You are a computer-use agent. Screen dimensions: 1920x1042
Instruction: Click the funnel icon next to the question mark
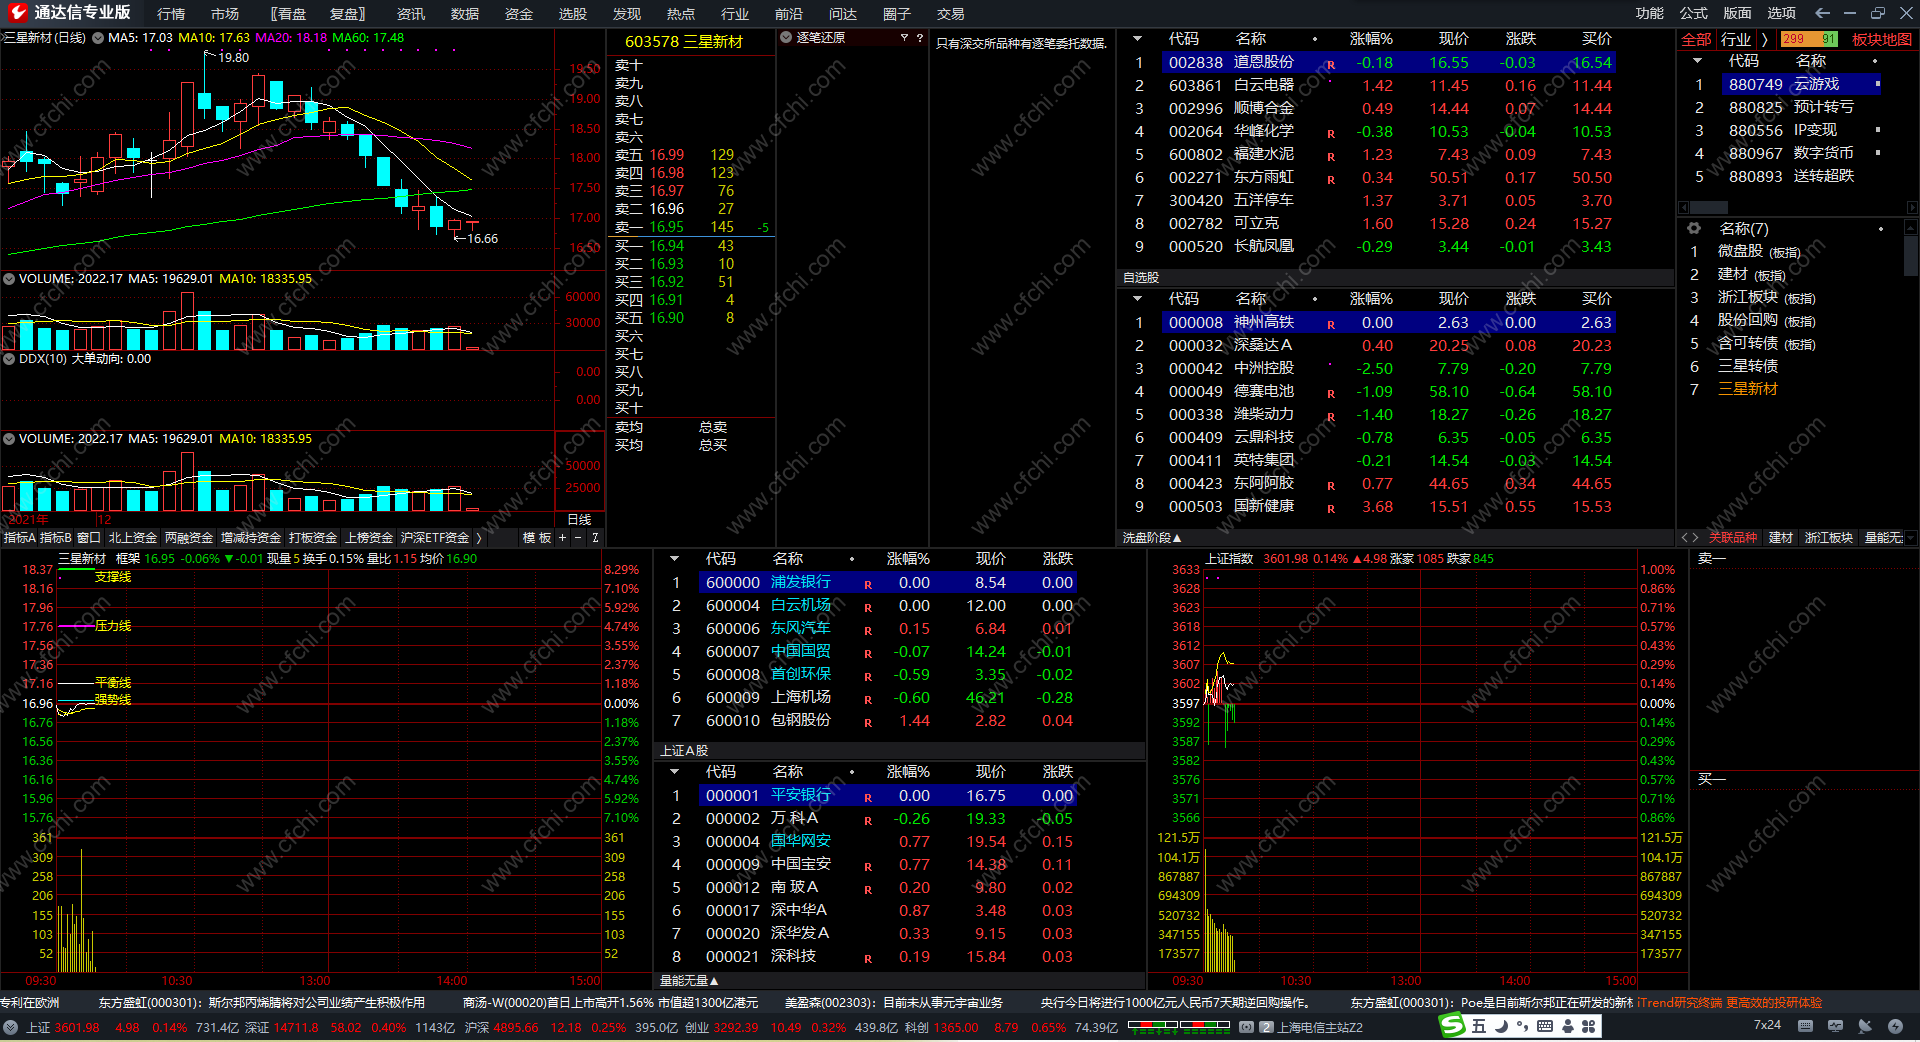(x=904, y=38)
